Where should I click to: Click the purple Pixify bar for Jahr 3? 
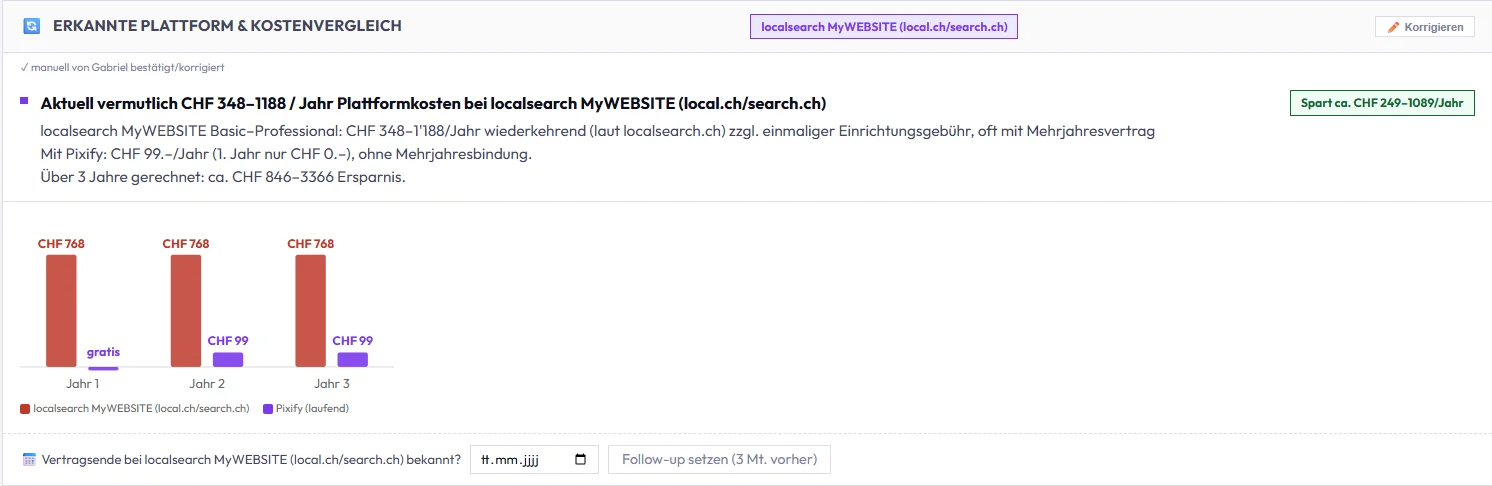point(352,360)
